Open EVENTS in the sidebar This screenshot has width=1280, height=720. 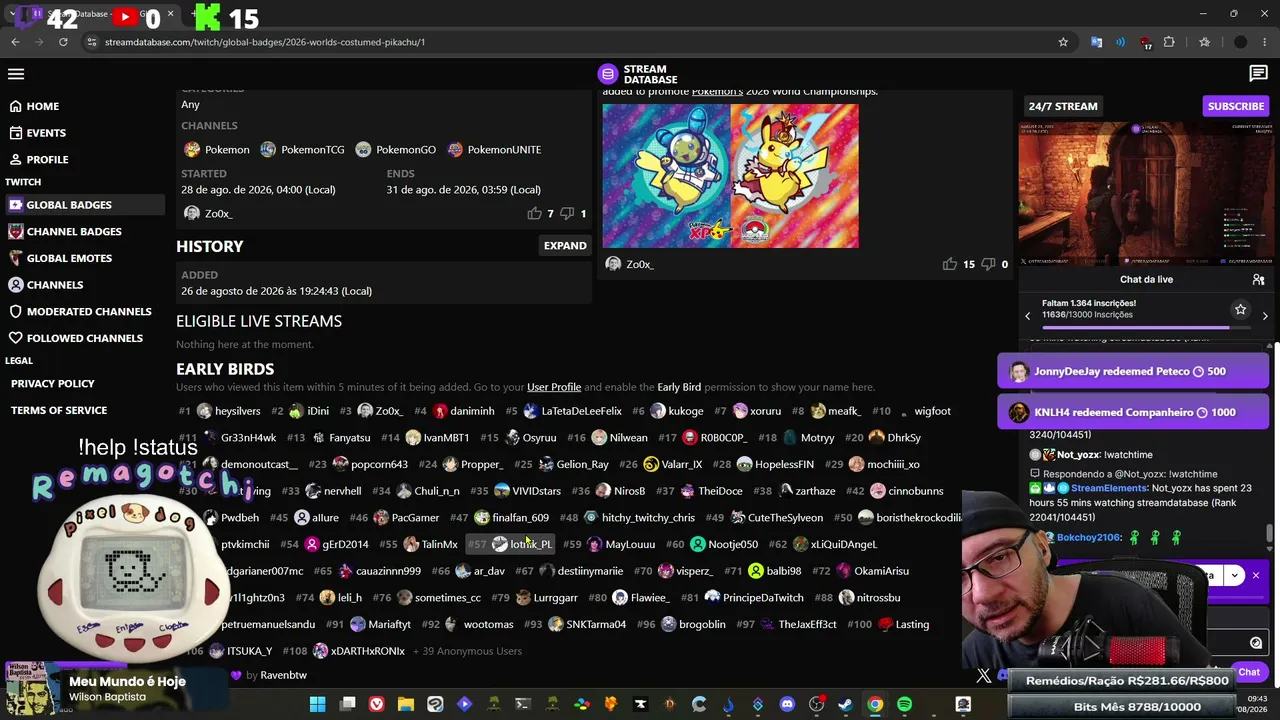[38, 133]
